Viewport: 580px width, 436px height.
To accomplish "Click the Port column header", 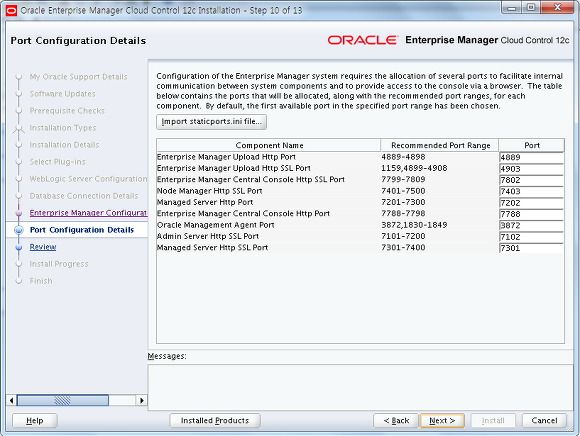I will pyautogui.click(x=532, y=145).
